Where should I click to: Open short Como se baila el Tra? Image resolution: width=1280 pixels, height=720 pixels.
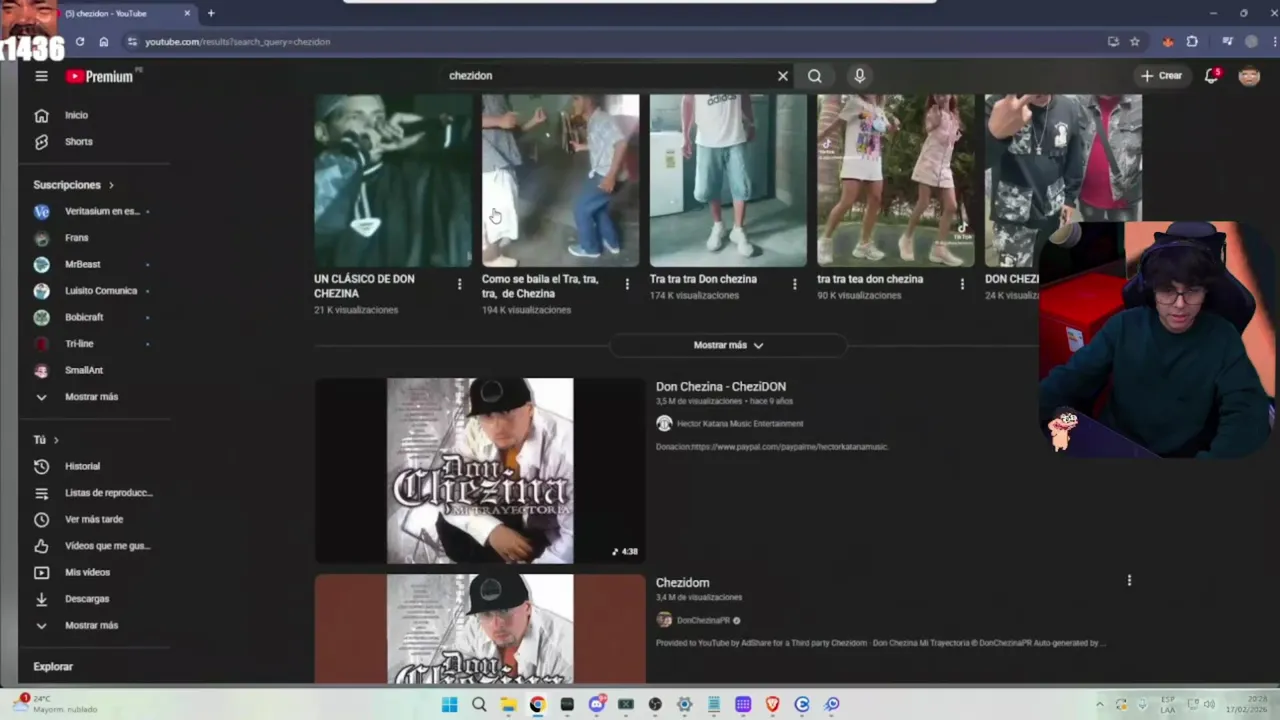pos(560,181)
